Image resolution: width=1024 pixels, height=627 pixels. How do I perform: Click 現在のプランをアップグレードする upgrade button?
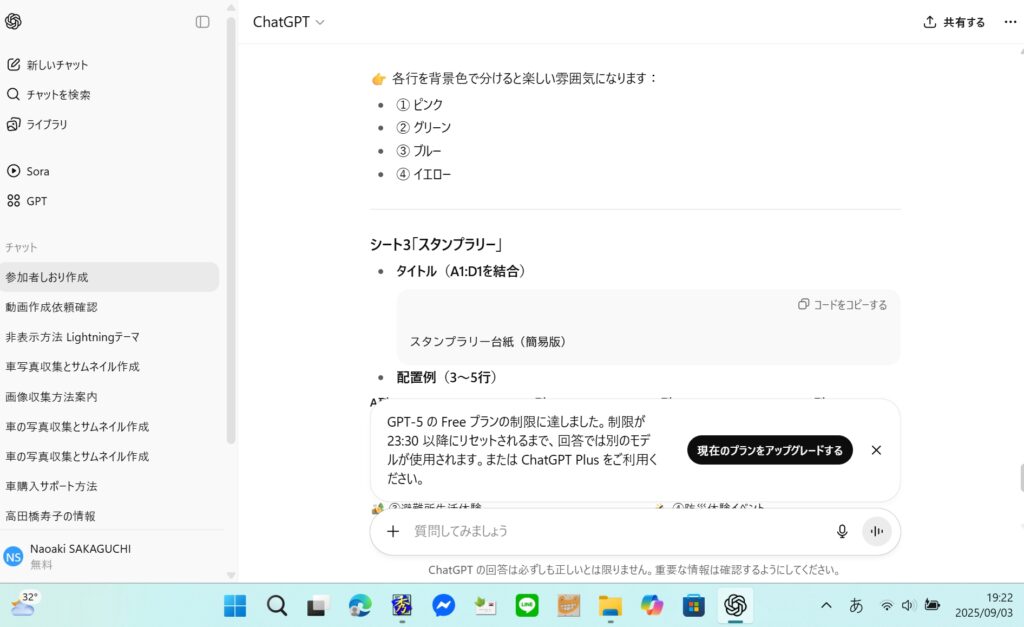(769, 450)
